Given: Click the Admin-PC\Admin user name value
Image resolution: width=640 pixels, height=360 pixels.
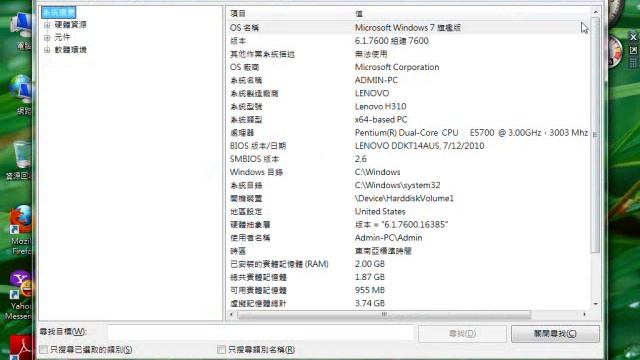Looking at the screenshot, I should (389, 238).
